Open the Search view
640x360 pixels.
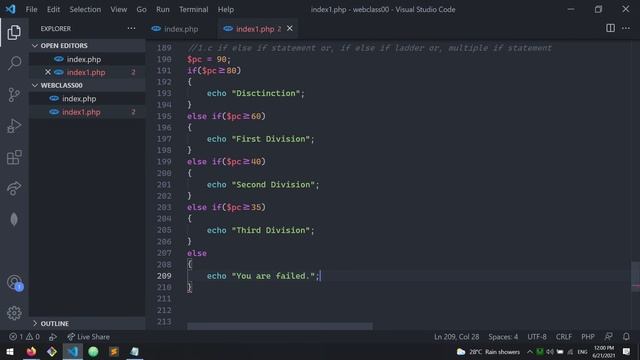(x=14, y=63)
